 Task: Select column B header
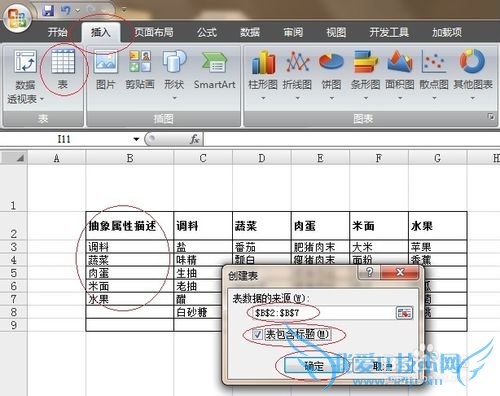[x=130, y=158]
